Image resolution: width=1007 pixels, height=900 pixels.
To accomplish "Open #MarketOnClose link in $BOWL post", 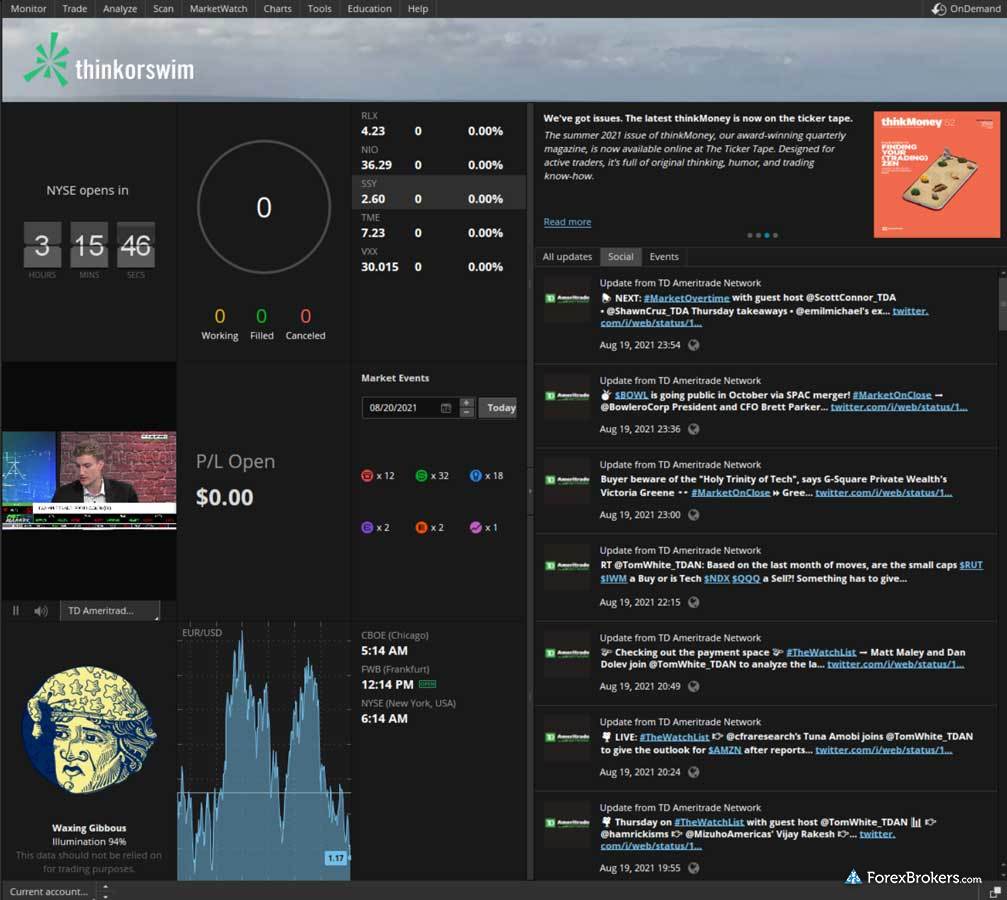I will [x=892, y=394].
